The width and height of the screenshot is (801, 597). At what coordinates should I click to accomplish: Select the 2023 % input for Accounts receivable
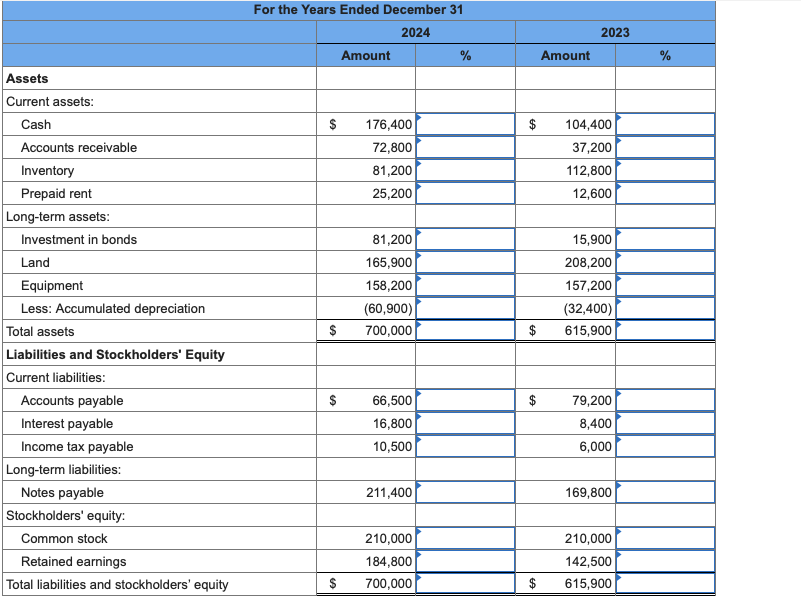coord(666,147)
